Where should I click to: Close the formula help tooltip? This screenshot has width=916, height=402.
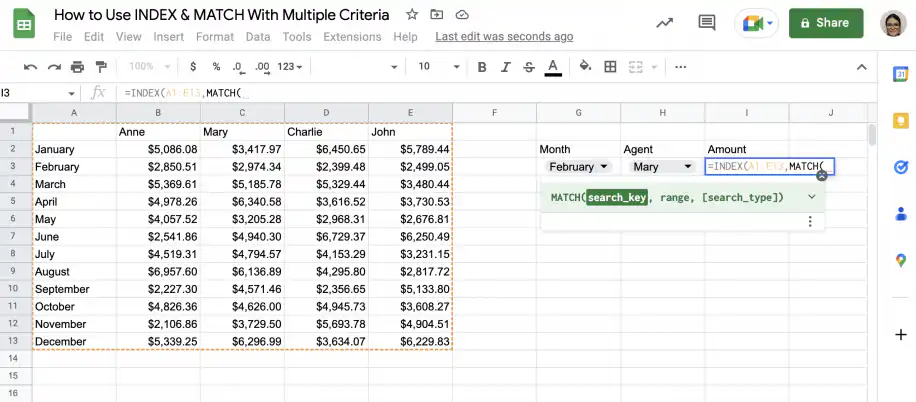[822, 175]
